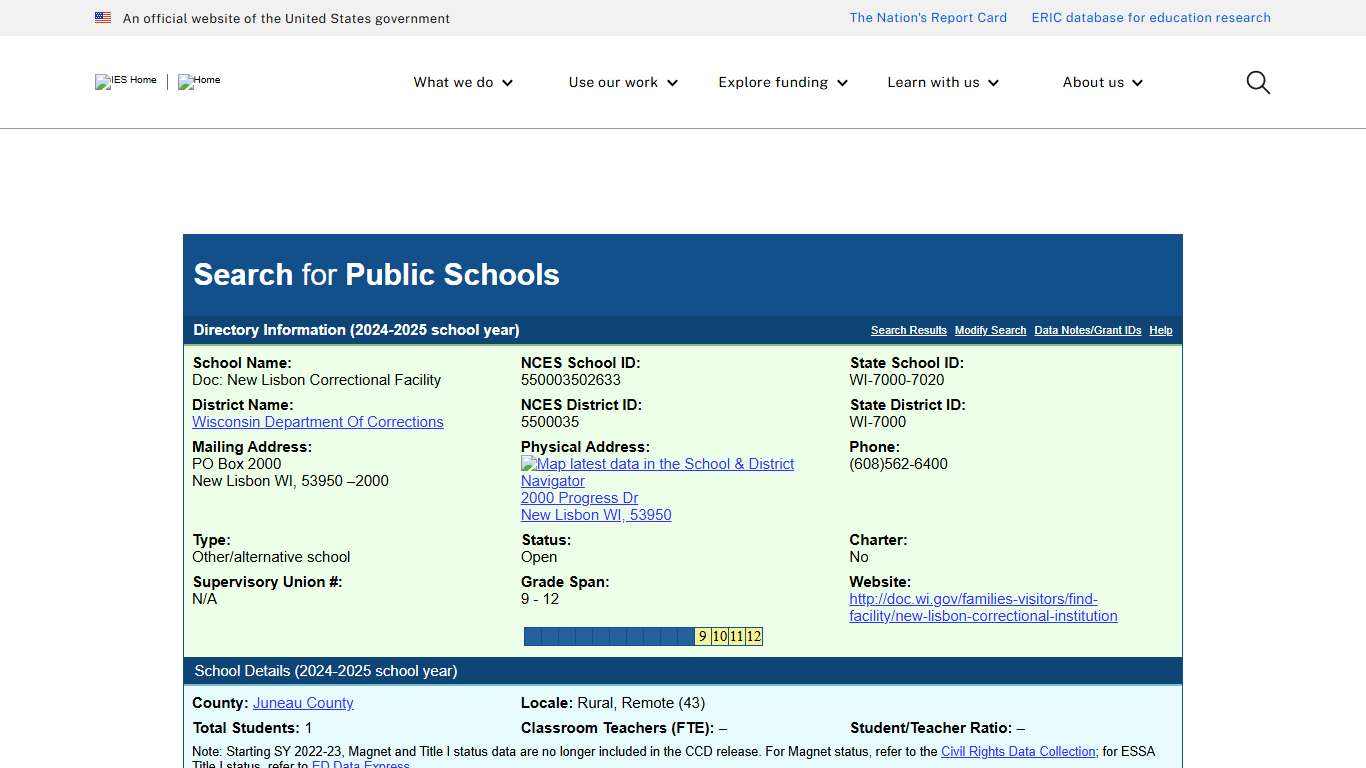Click Modify Search
The height and width of the screenshot is (768, 1366).
click(990, 330)
